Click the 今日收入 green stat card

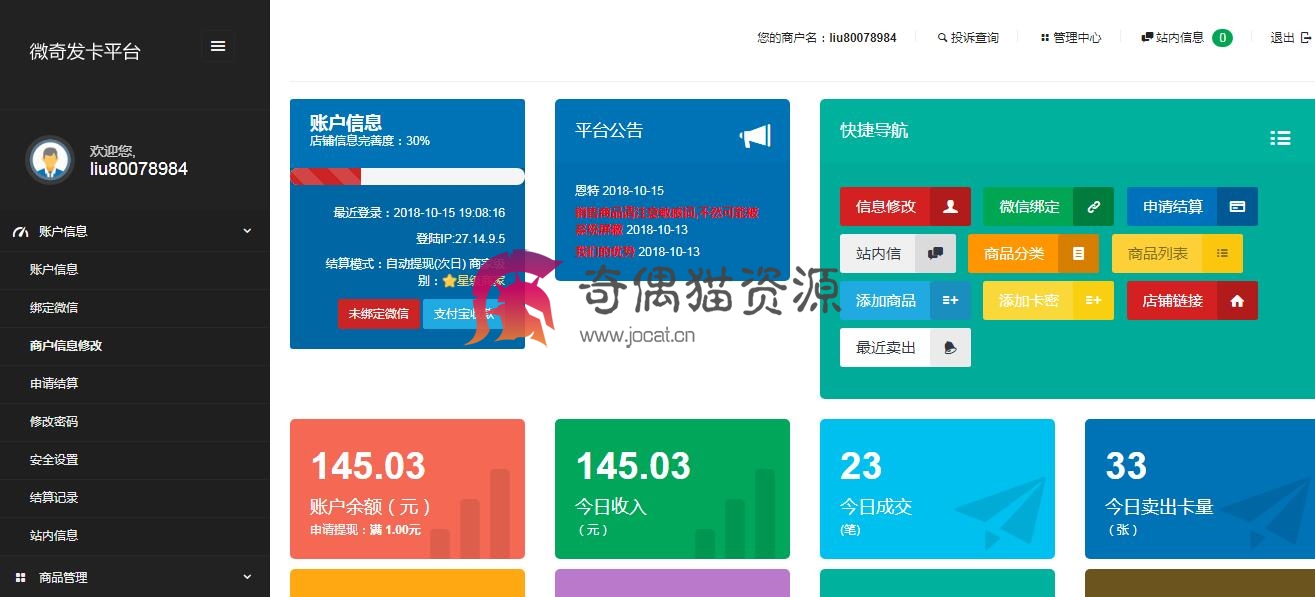pyautogui.click(x=672, y=489)
